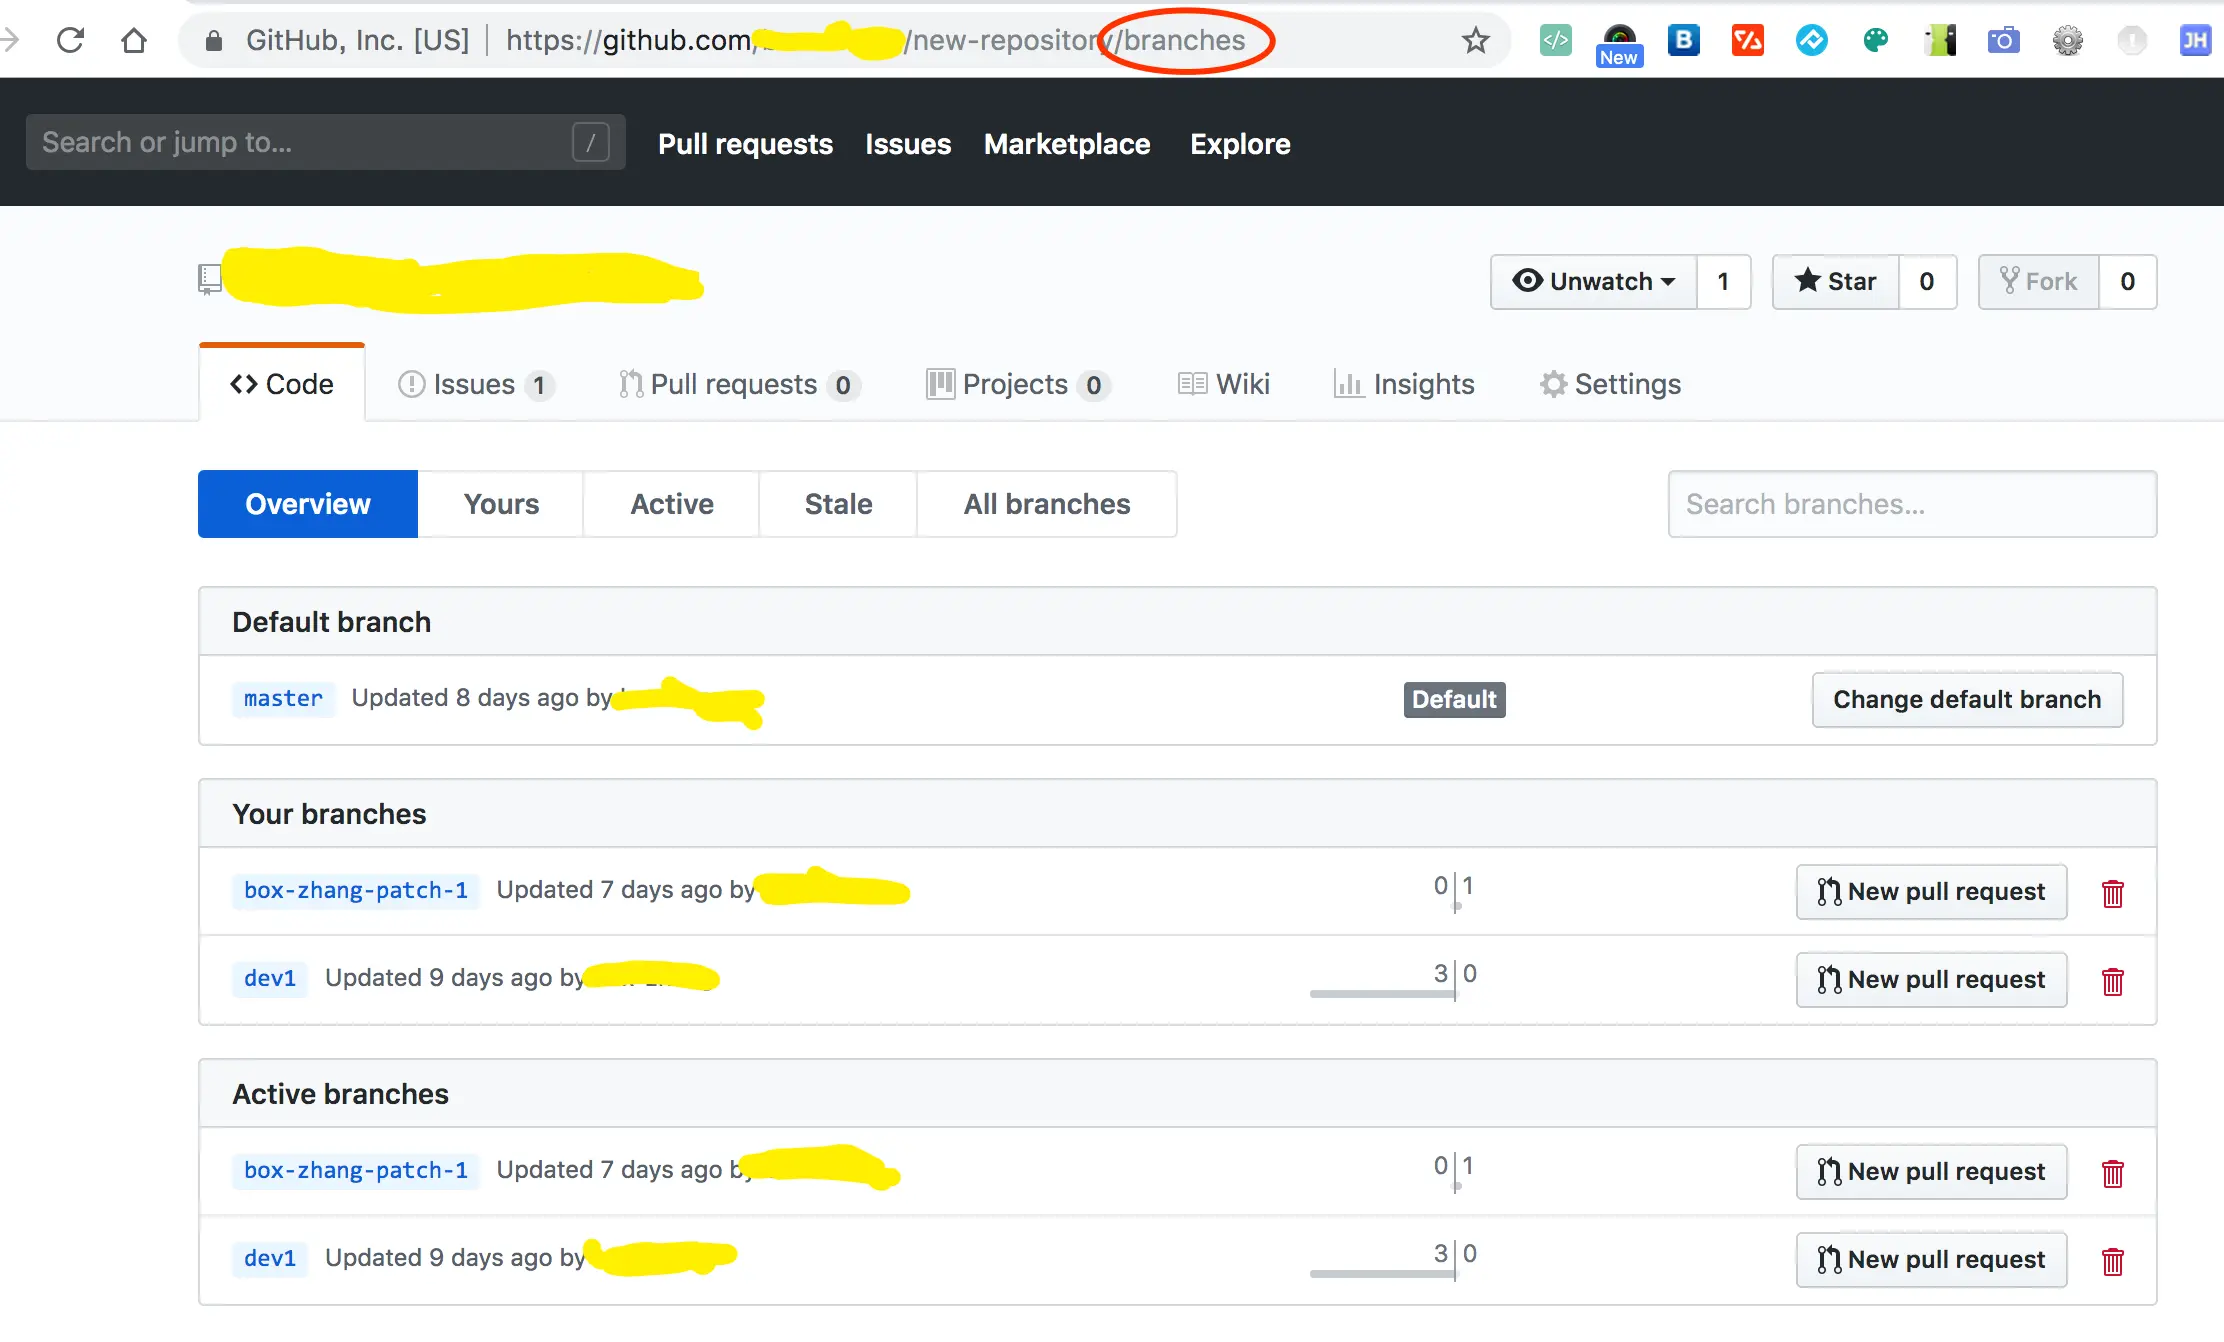
Task: Go to browser home icon
Action: [133, 41]
